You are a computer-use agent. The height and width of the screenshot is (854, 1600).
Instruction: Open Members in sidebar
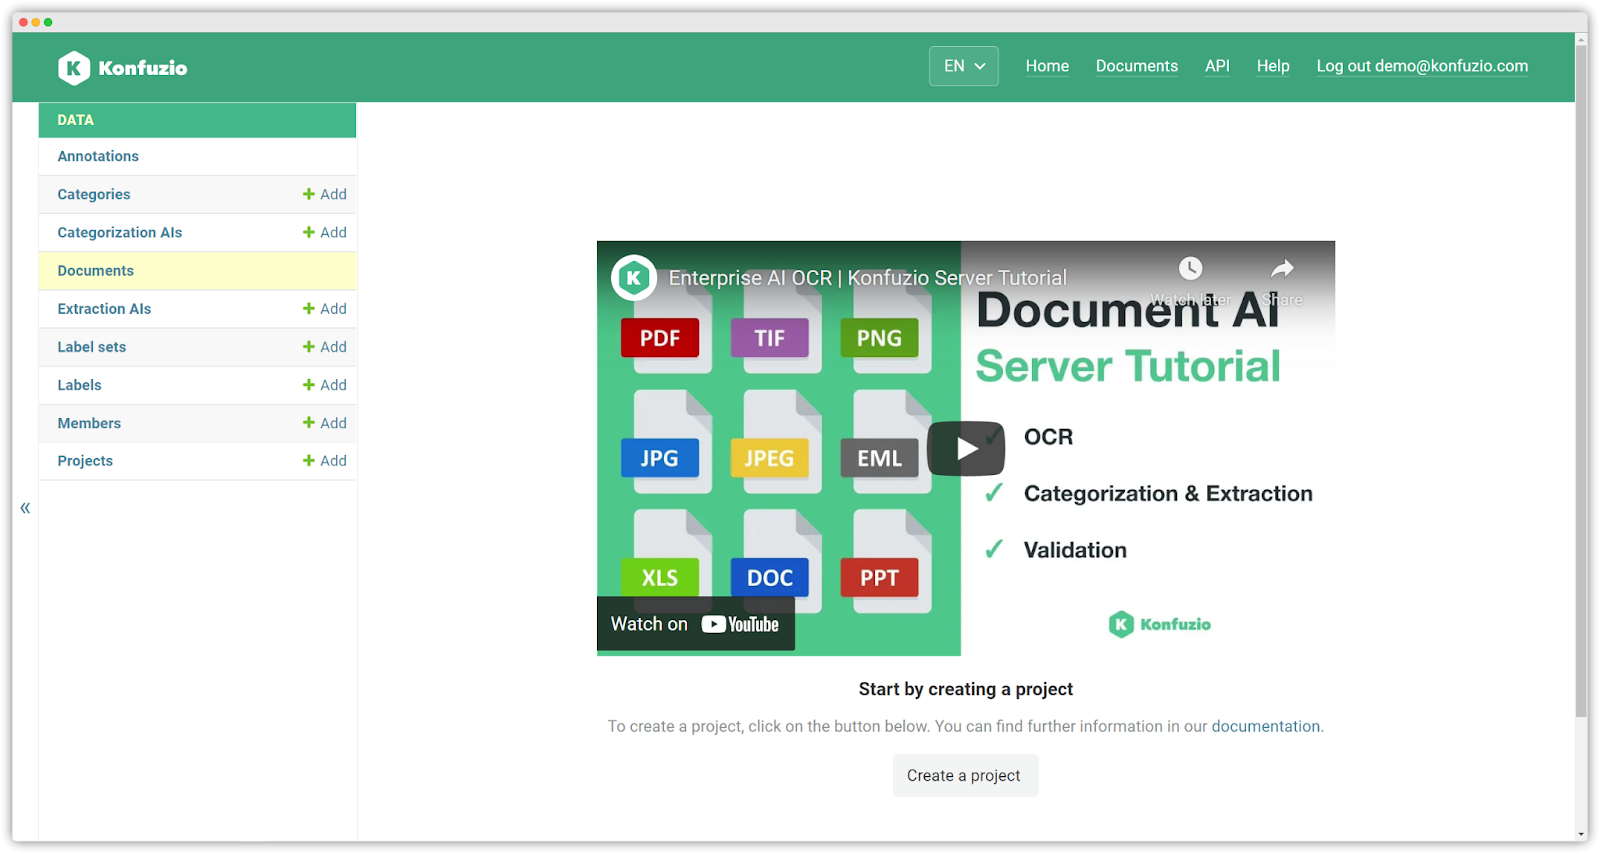pos(89,423)
